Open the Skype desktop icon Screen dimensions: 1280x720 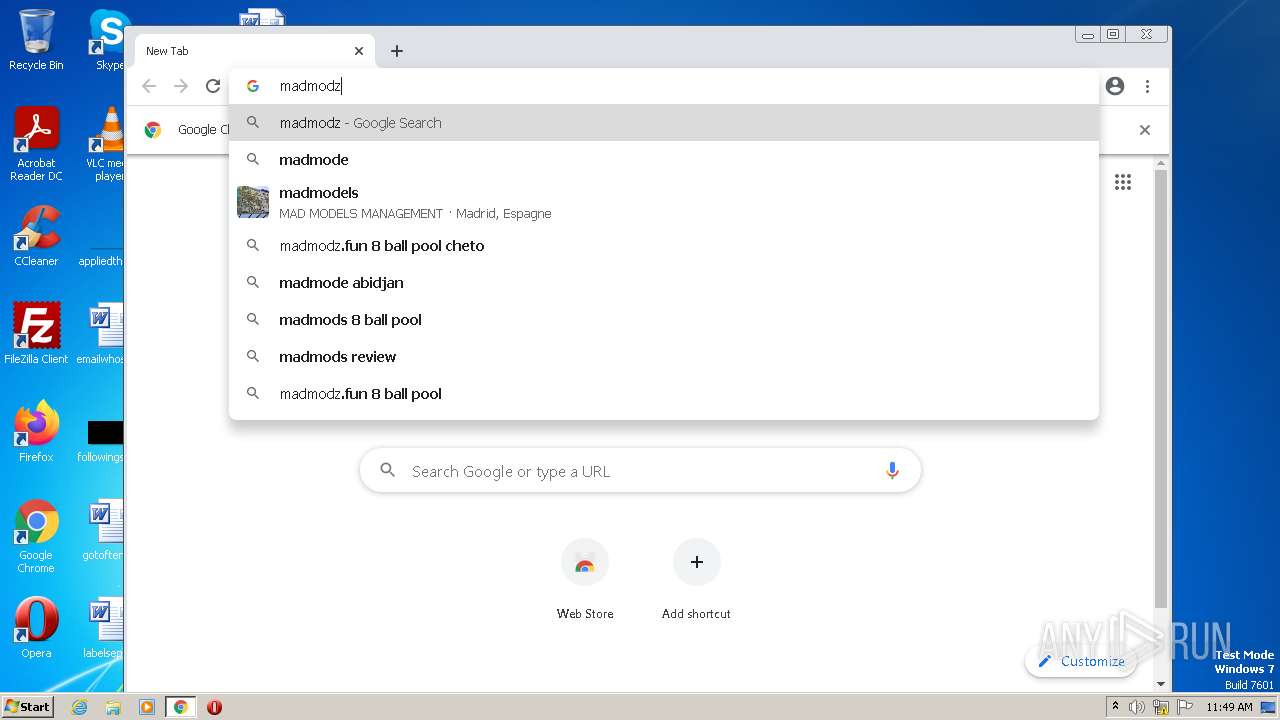[x=109, y=40]
